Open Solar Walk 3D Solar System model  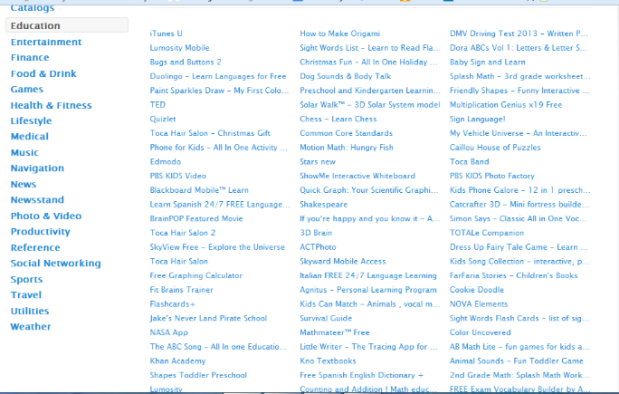370,105
